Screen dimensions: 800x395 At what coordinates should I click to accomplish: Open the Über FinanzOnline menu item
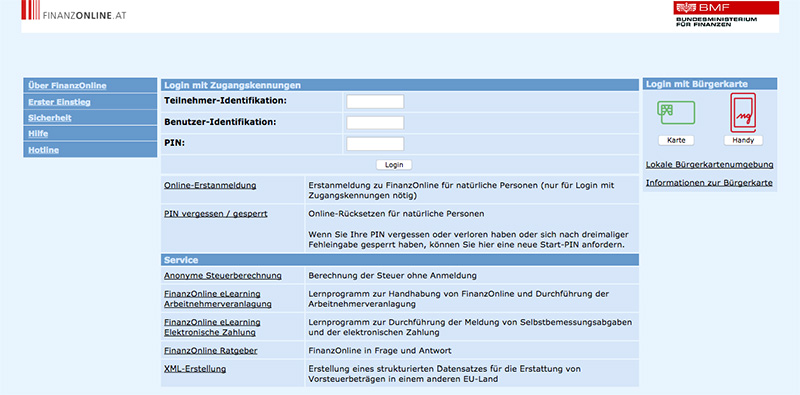click(x=67, y=86)
